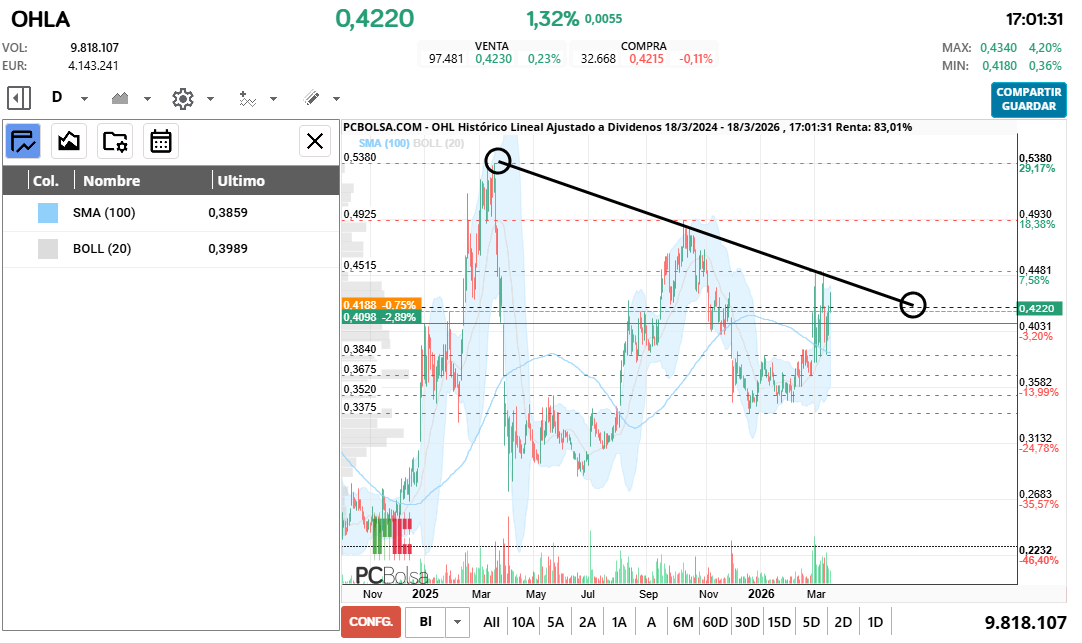Click the BOLL (20) gray color swatch
1082x643 pixels.
click(48, 249)
